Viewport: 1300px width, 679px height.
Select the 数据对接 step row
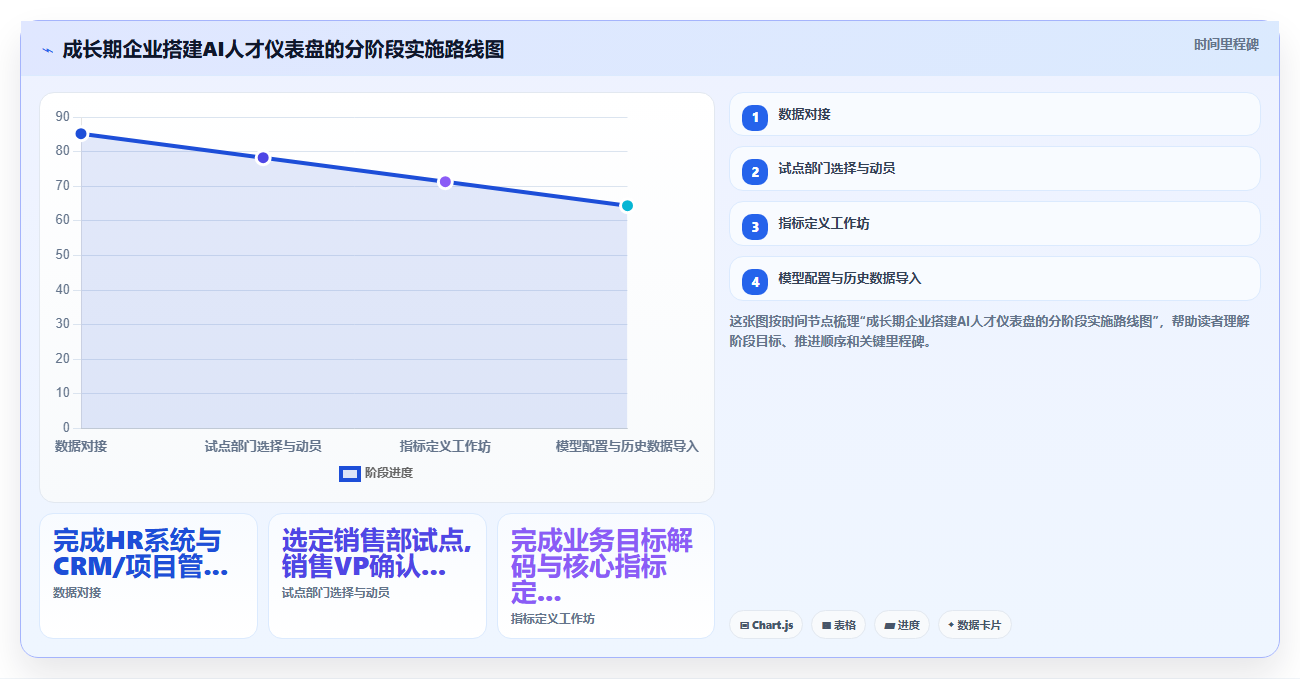click(x=995, y=114)
